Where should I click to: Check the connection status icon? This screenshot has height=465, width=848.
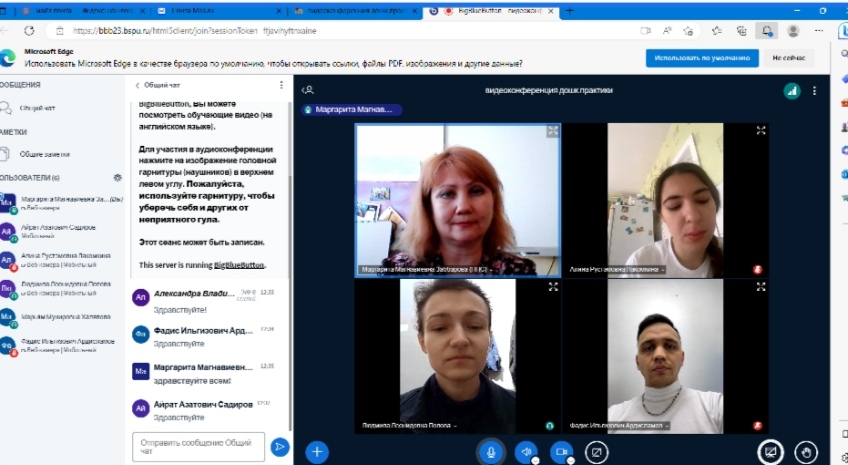[791, 90]
